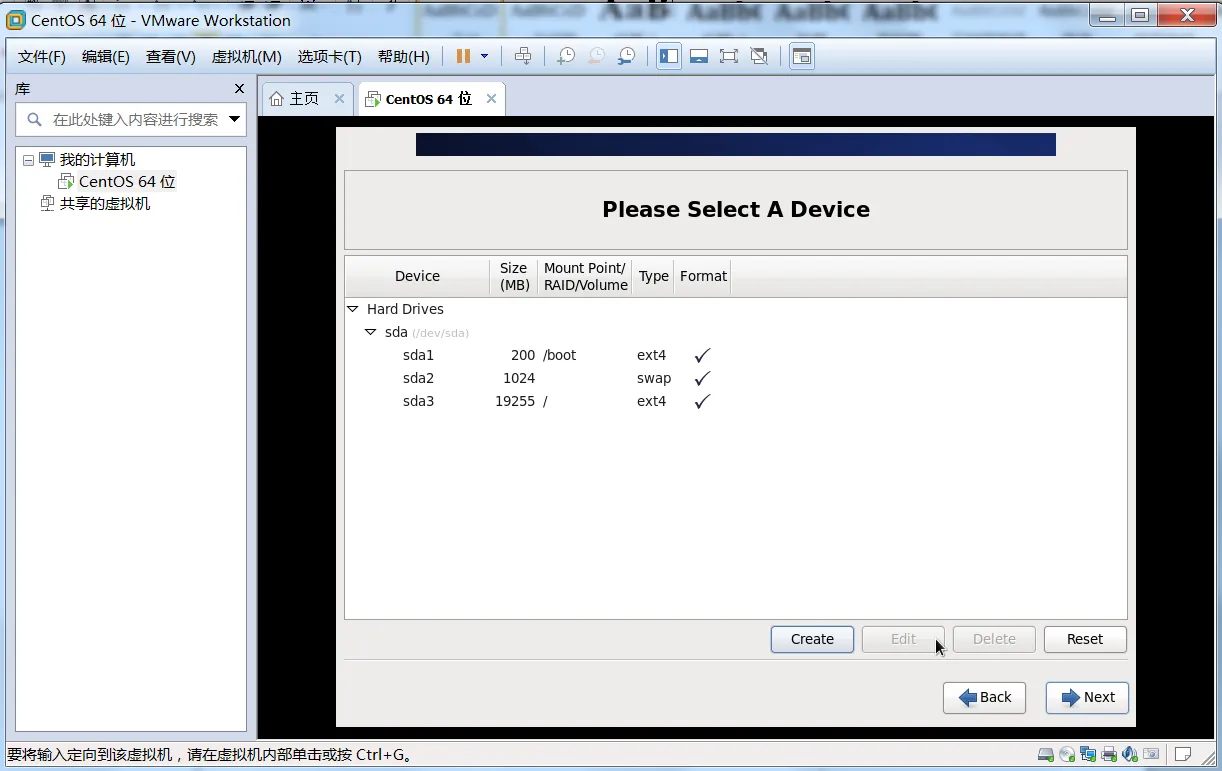The width and height of the screenshot is (1222, 771).
Task: Collapse the Hard Drives disclosure triangle
Action: tap(353, 309)
